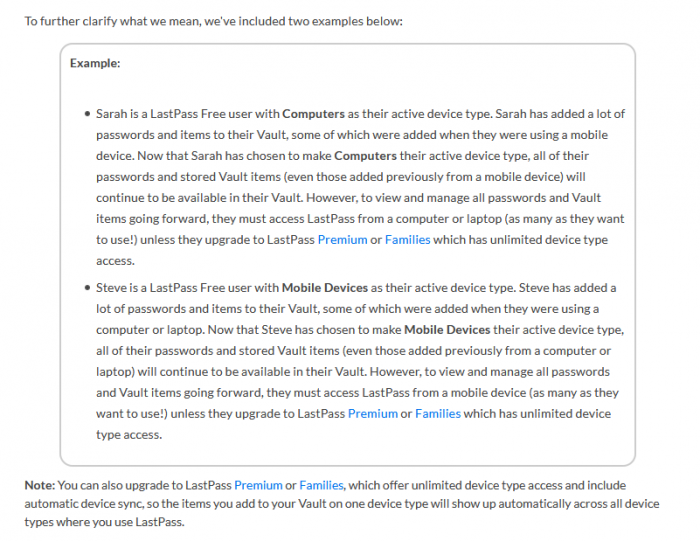Click the Premium link in Steve's example
700x541 pixels.
pyautogui.click(x=372, y=414)
